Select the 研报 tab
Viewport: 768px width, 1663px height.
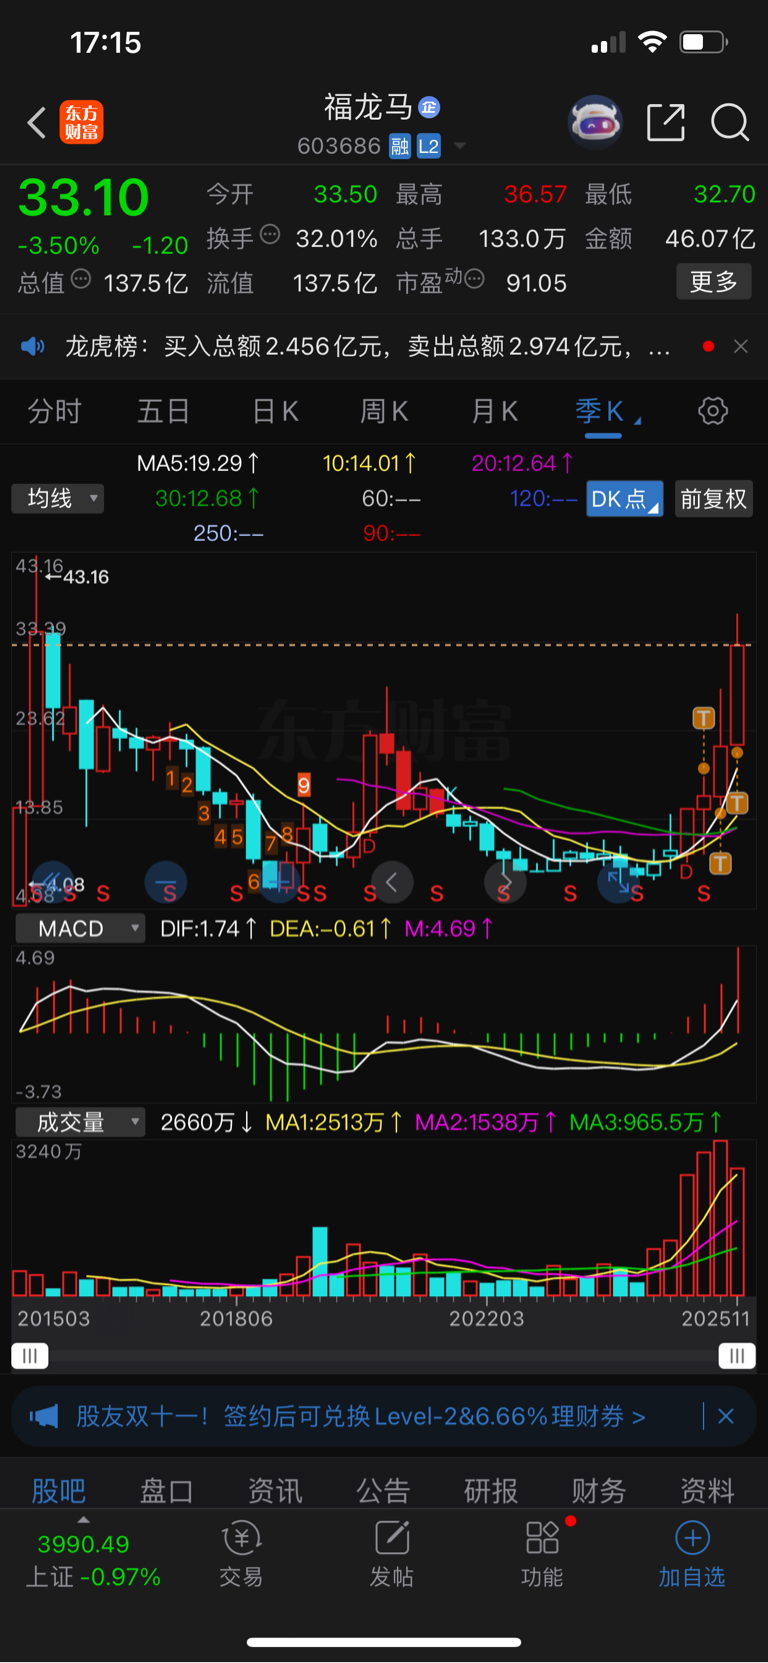491,1491
